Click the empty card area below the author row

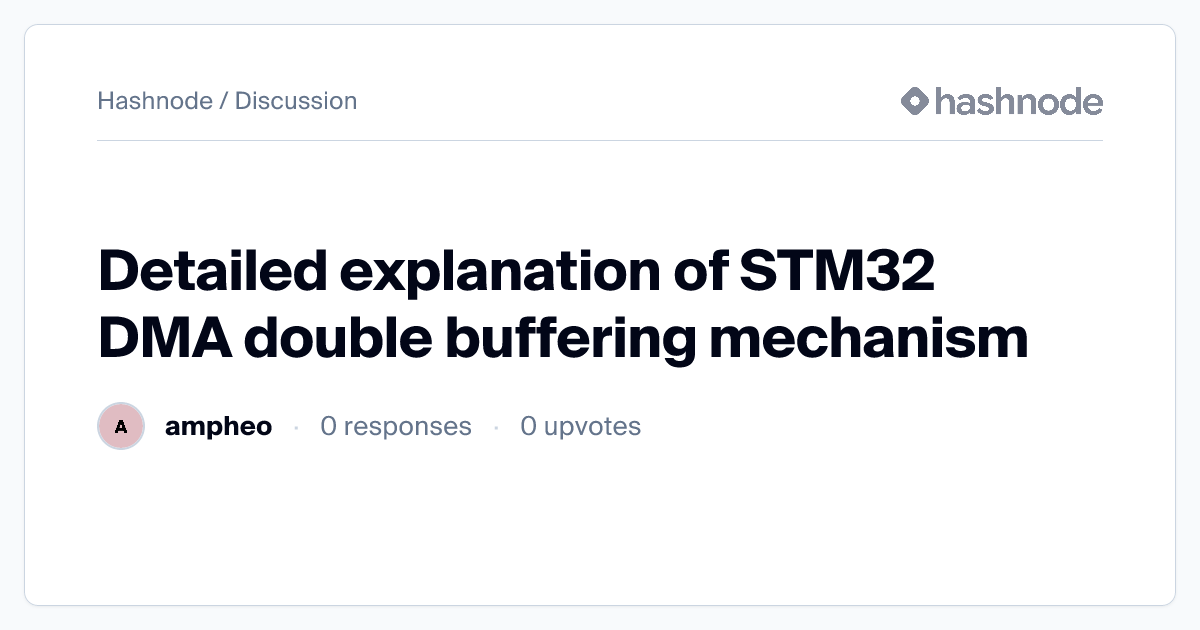click(600, 530)
